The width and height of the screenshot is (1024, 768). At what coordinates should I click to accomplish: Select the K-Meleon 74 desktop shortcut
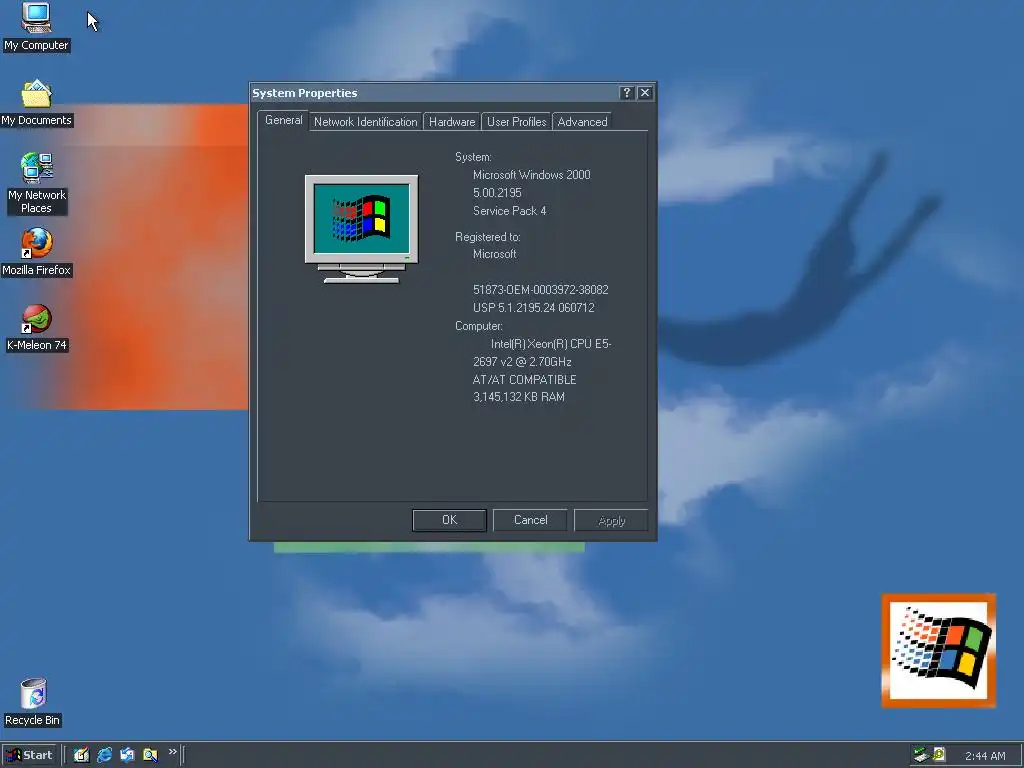(36, 328)
